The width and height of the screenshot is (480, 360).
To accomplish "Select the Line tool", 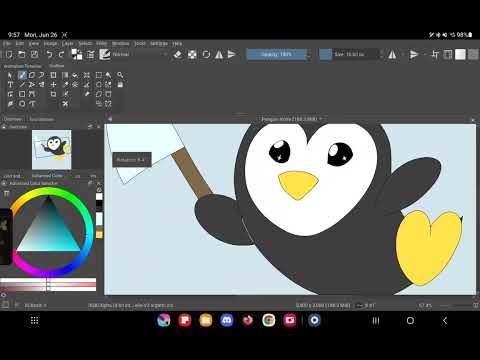I will point(22,85).
